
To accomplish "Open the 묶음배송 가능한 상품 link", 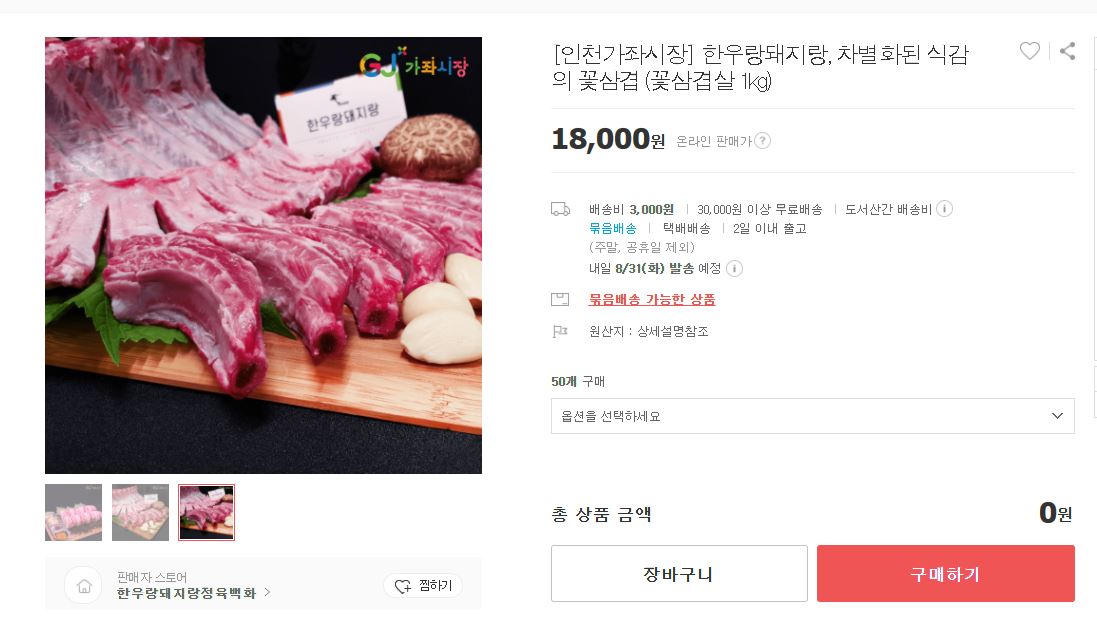I will pyautogui.click(x=652, y=299).
